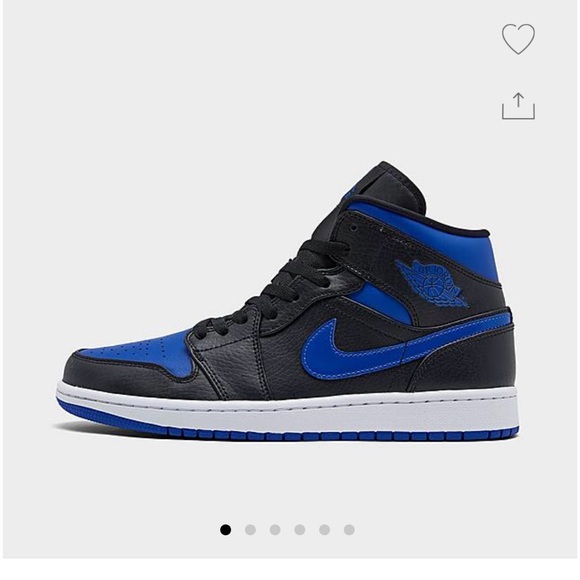Tap the upload arrow share button
Screen dimensions: 580x580
[518, 106]
